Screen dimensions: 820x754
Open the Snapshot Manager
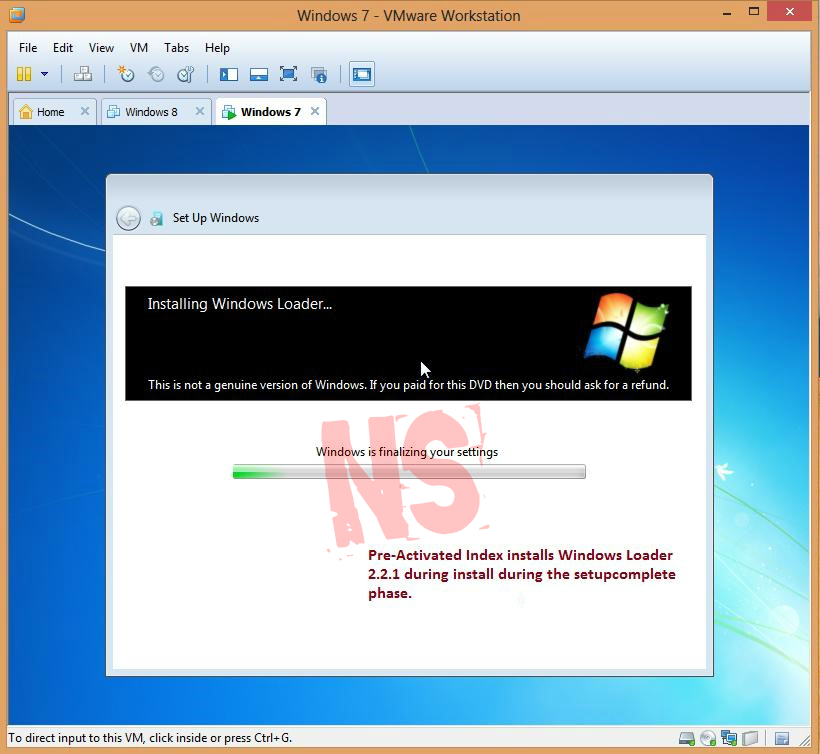186,74
